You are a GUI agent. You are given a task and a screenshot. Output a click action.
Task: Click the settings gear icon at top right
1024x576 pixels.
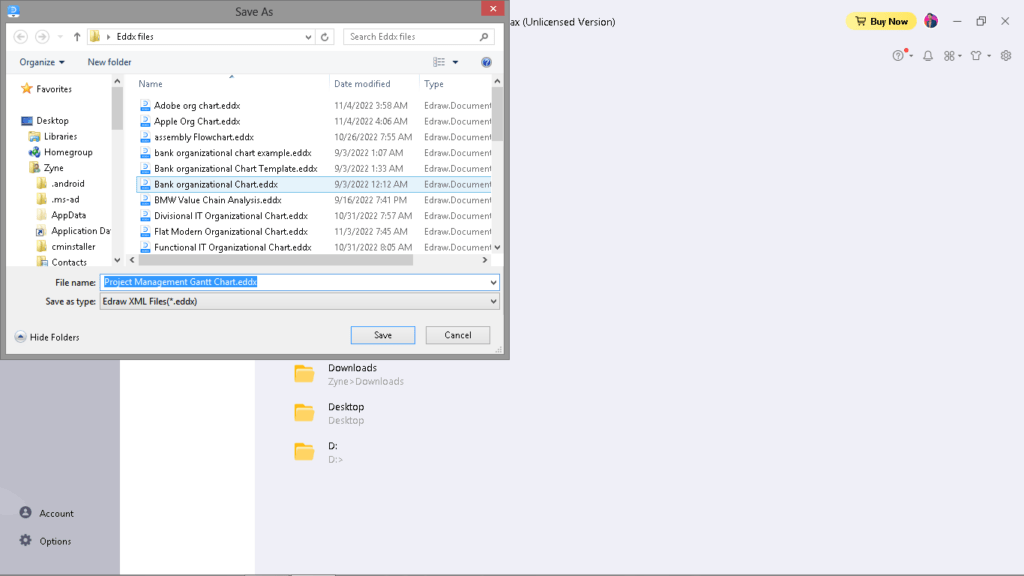[x=1006, y=56]
